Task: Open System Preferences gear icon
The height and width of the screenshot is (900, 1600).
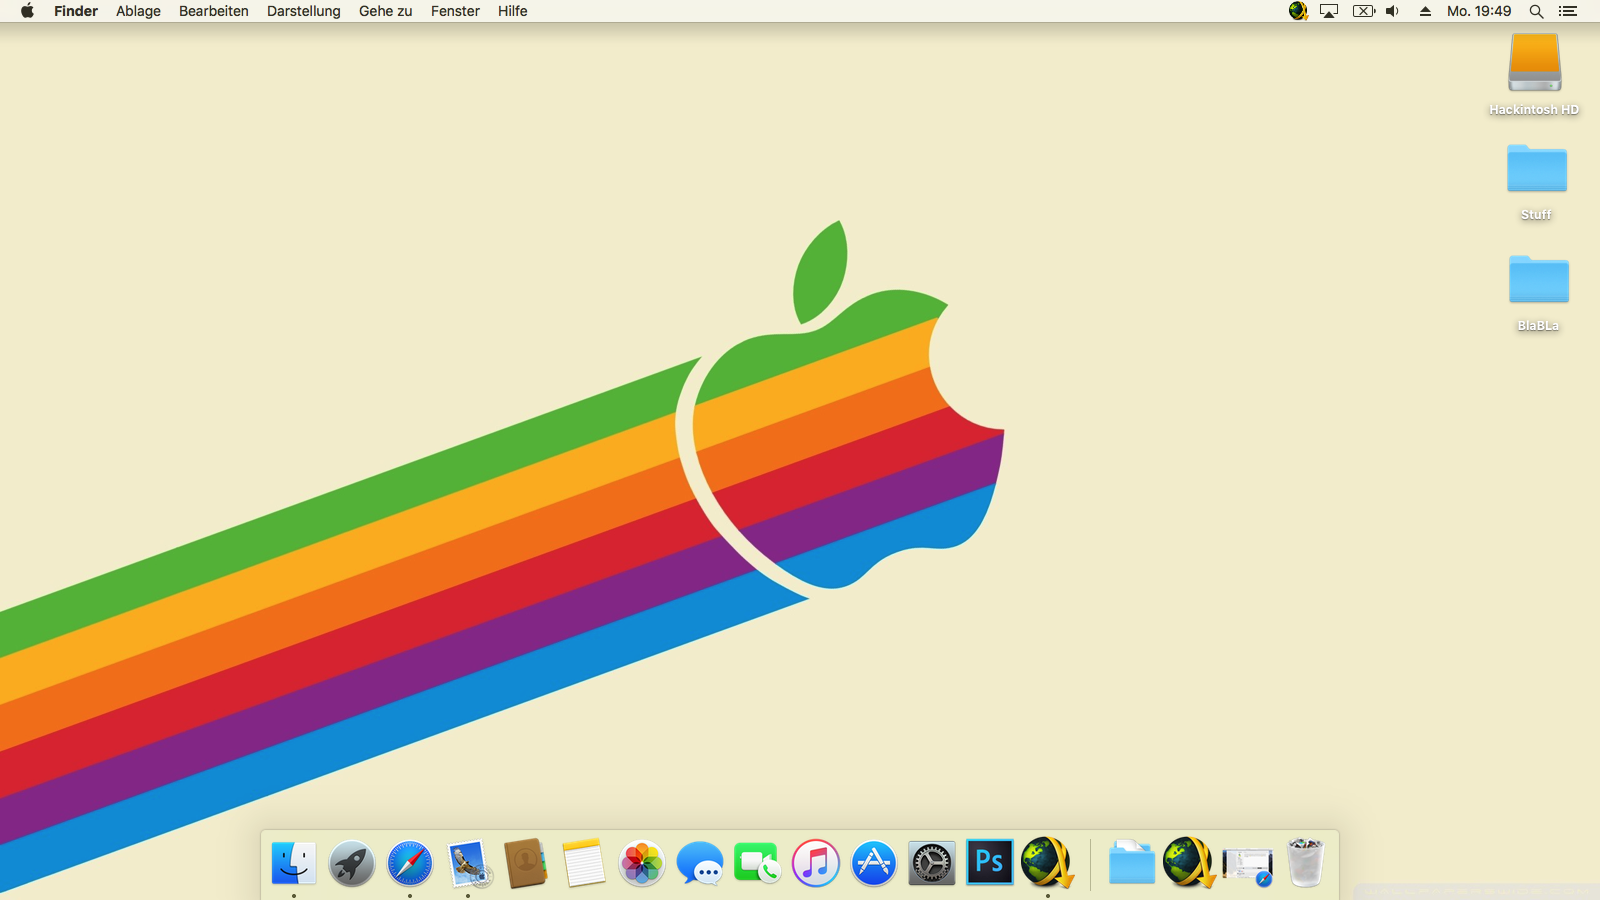Action: point(931,863)
